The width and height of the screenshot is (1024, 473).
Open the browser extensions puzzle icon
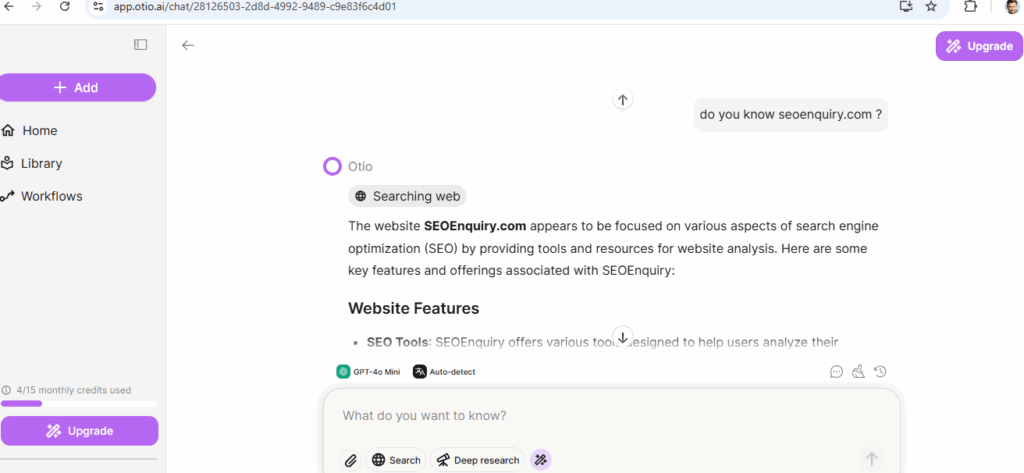pyautogui.click(x=970, y=7)
